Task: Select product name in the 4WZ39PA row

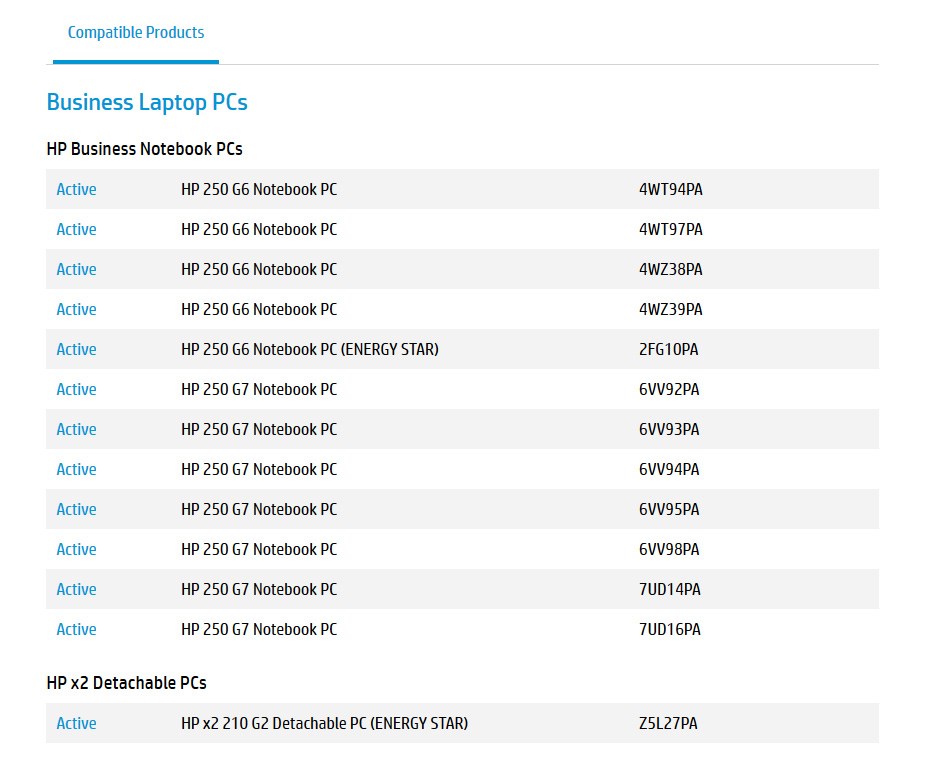Action: (259, 310)
